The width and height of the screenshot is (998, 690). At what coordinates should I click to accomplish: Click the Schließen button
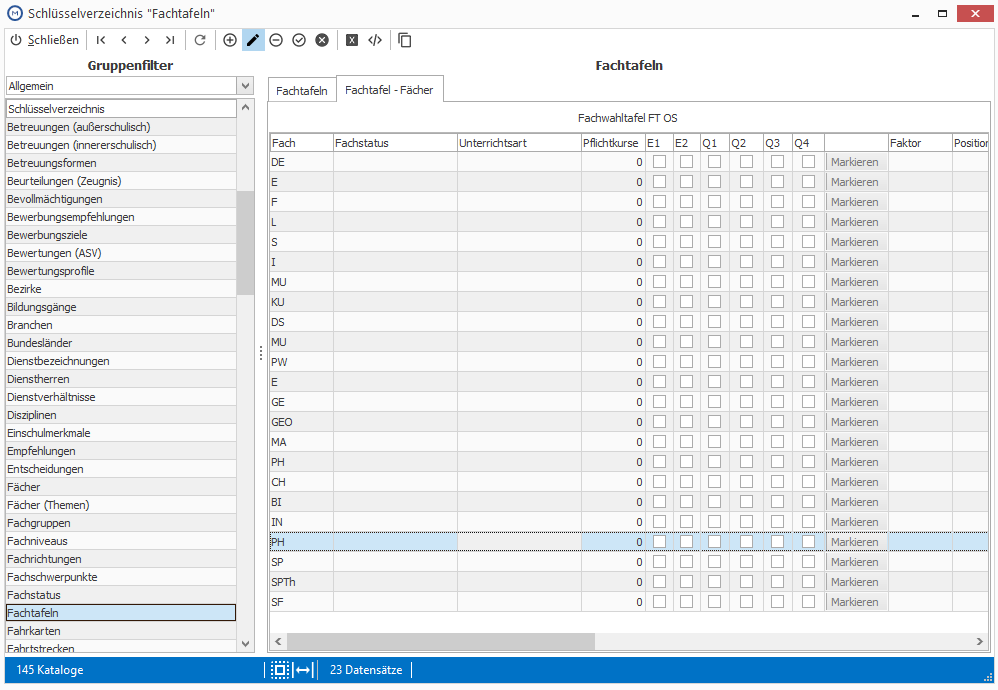(x=45, y=40)
